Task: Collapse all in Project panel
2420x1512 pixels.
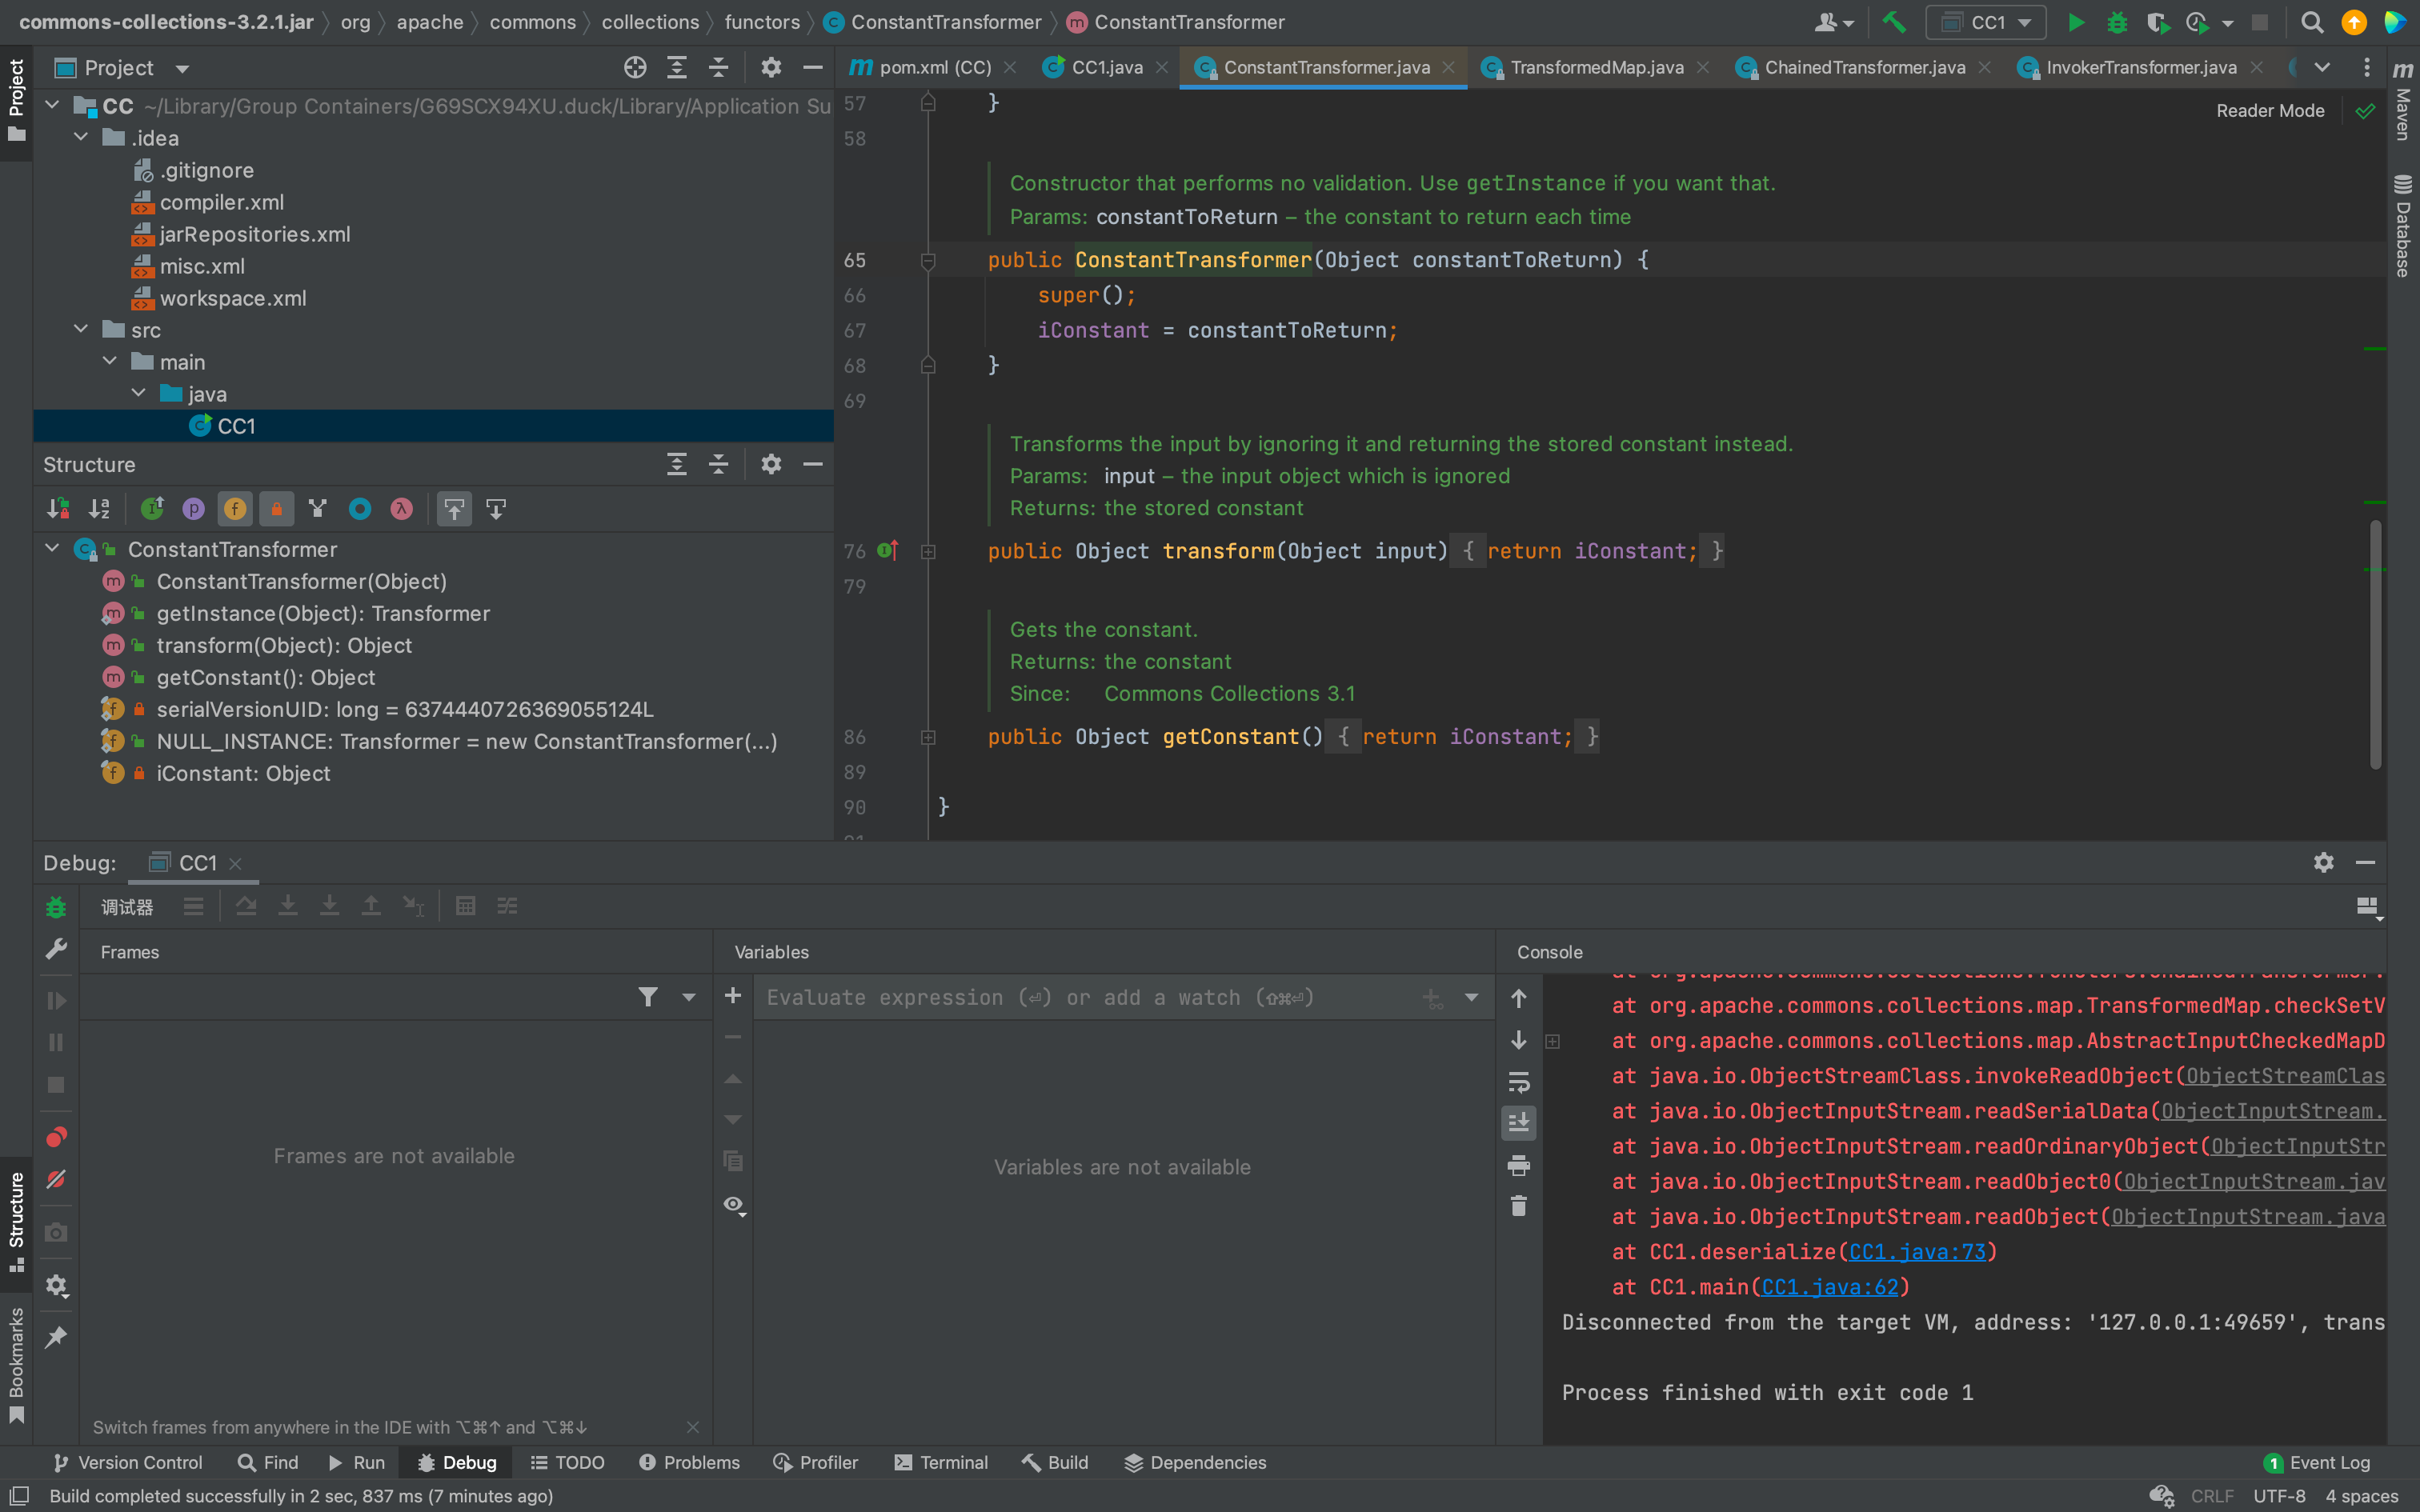Action: coord(718,67)
